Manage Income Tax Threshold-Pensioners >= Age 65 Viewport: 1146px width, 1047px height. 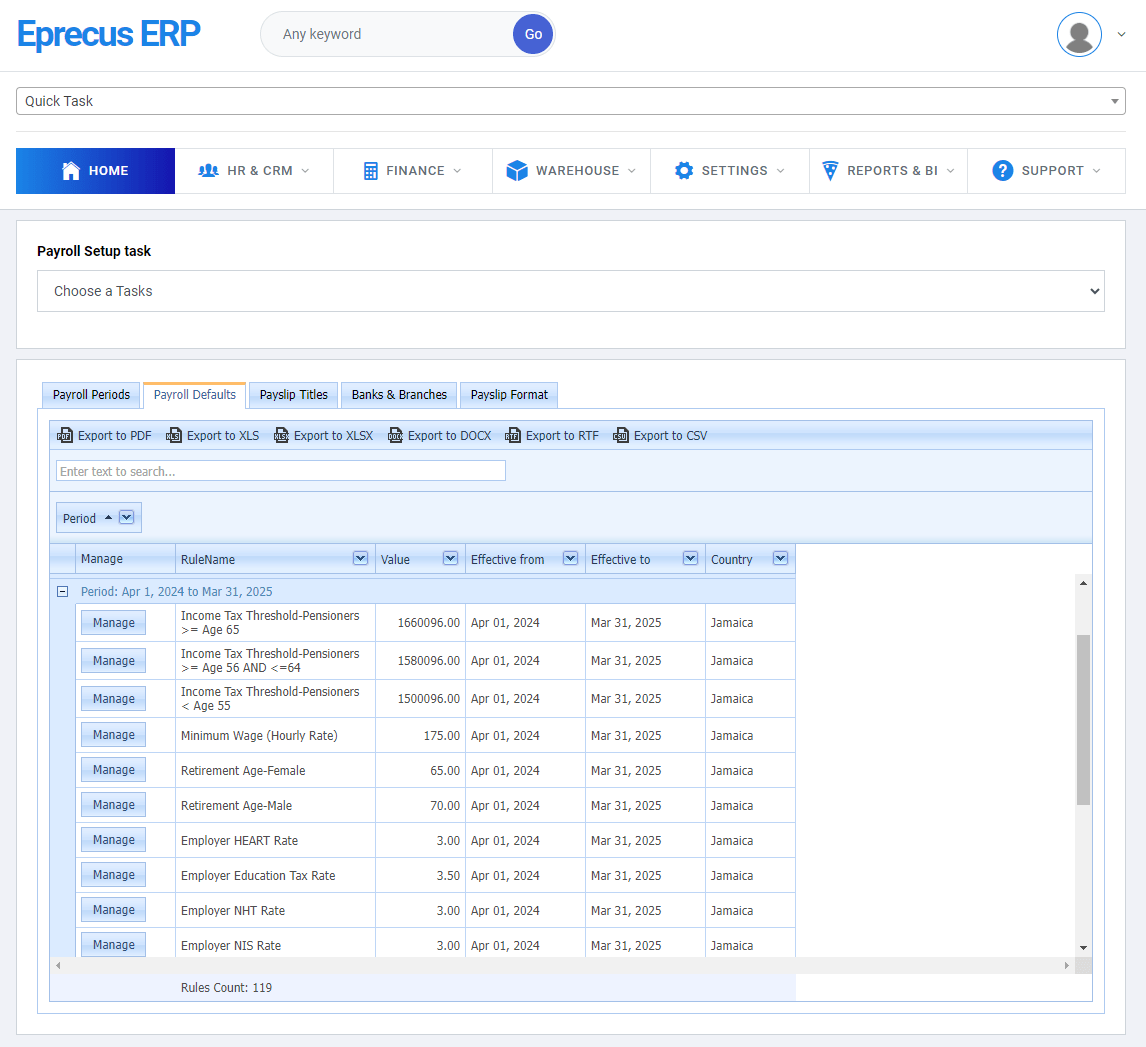coord(113,623)
